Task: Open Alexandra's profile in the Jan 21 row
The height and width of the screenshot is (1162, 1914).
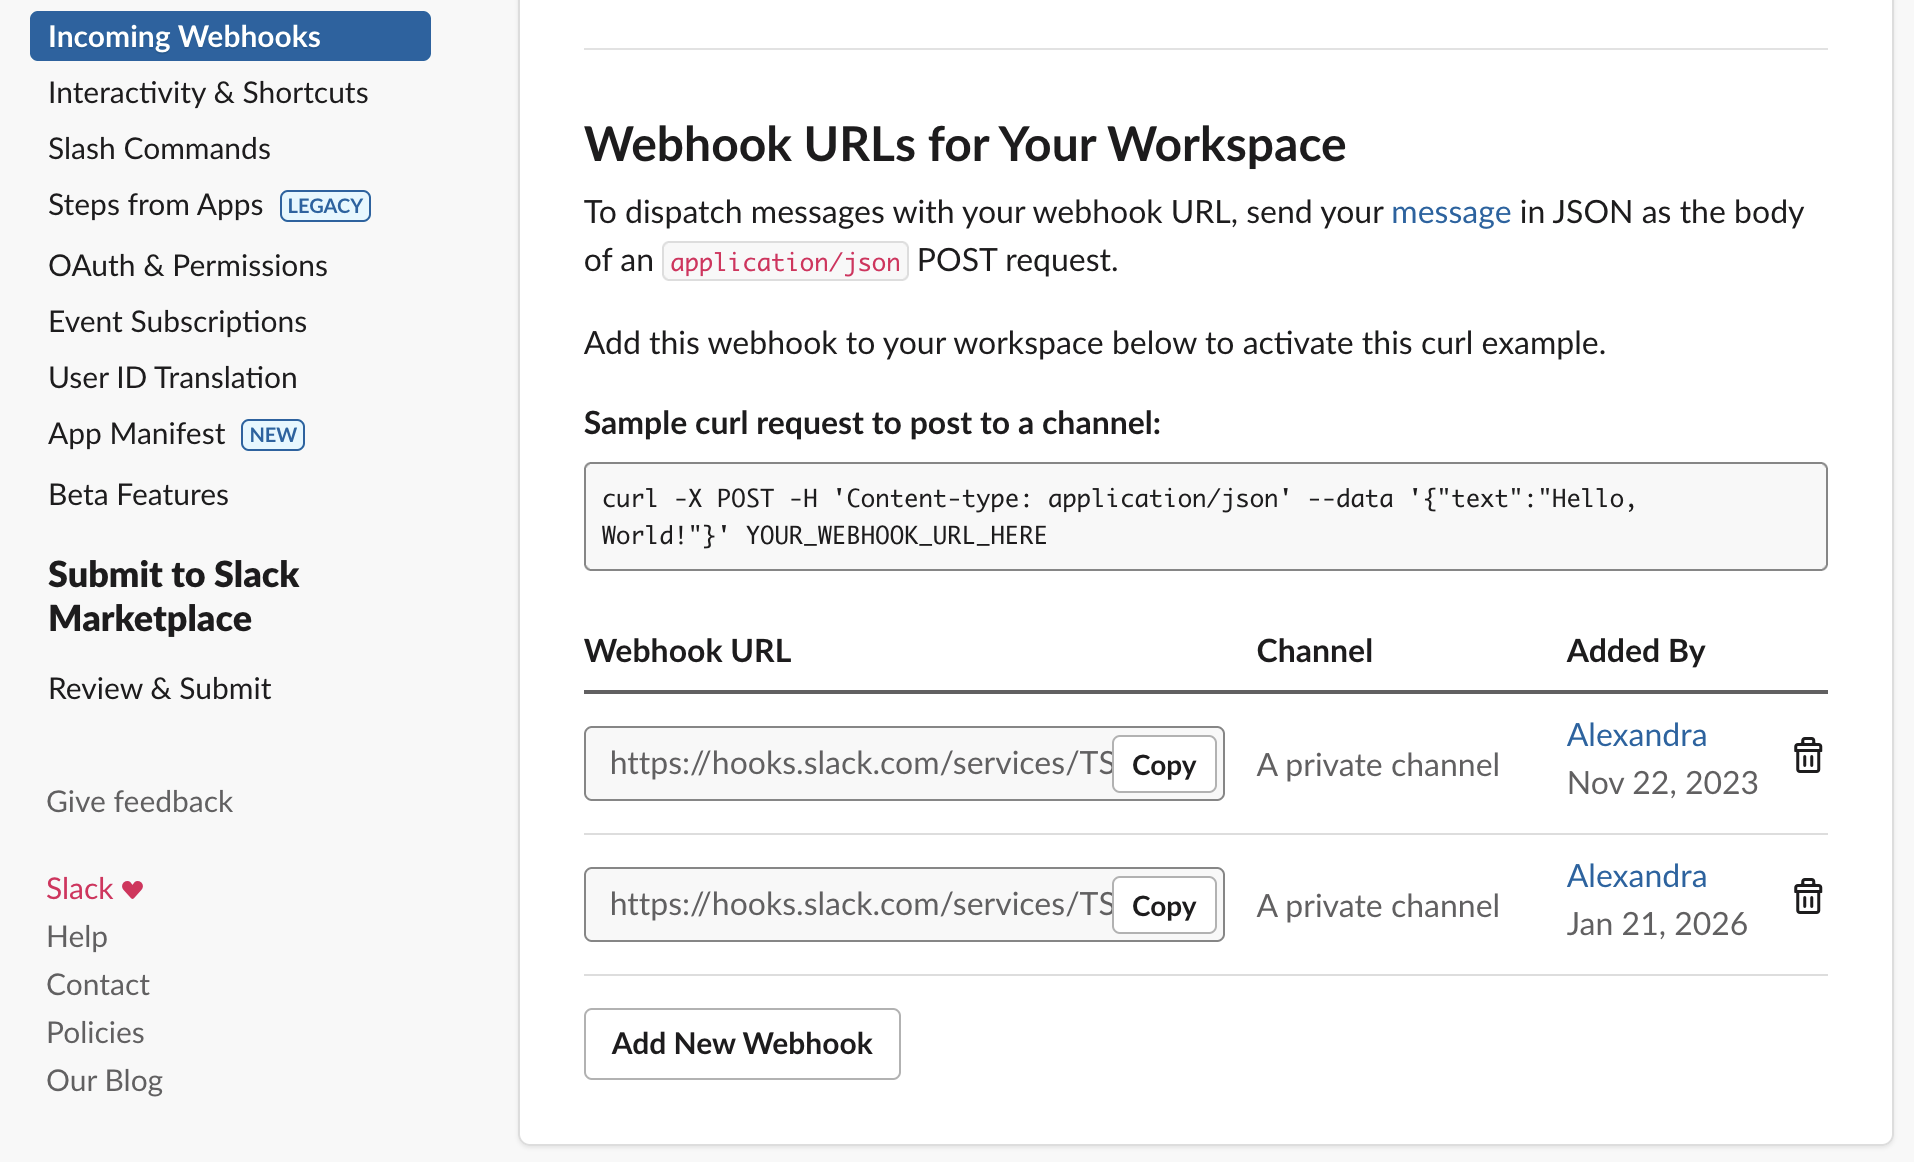Action: pos(1636,875)
